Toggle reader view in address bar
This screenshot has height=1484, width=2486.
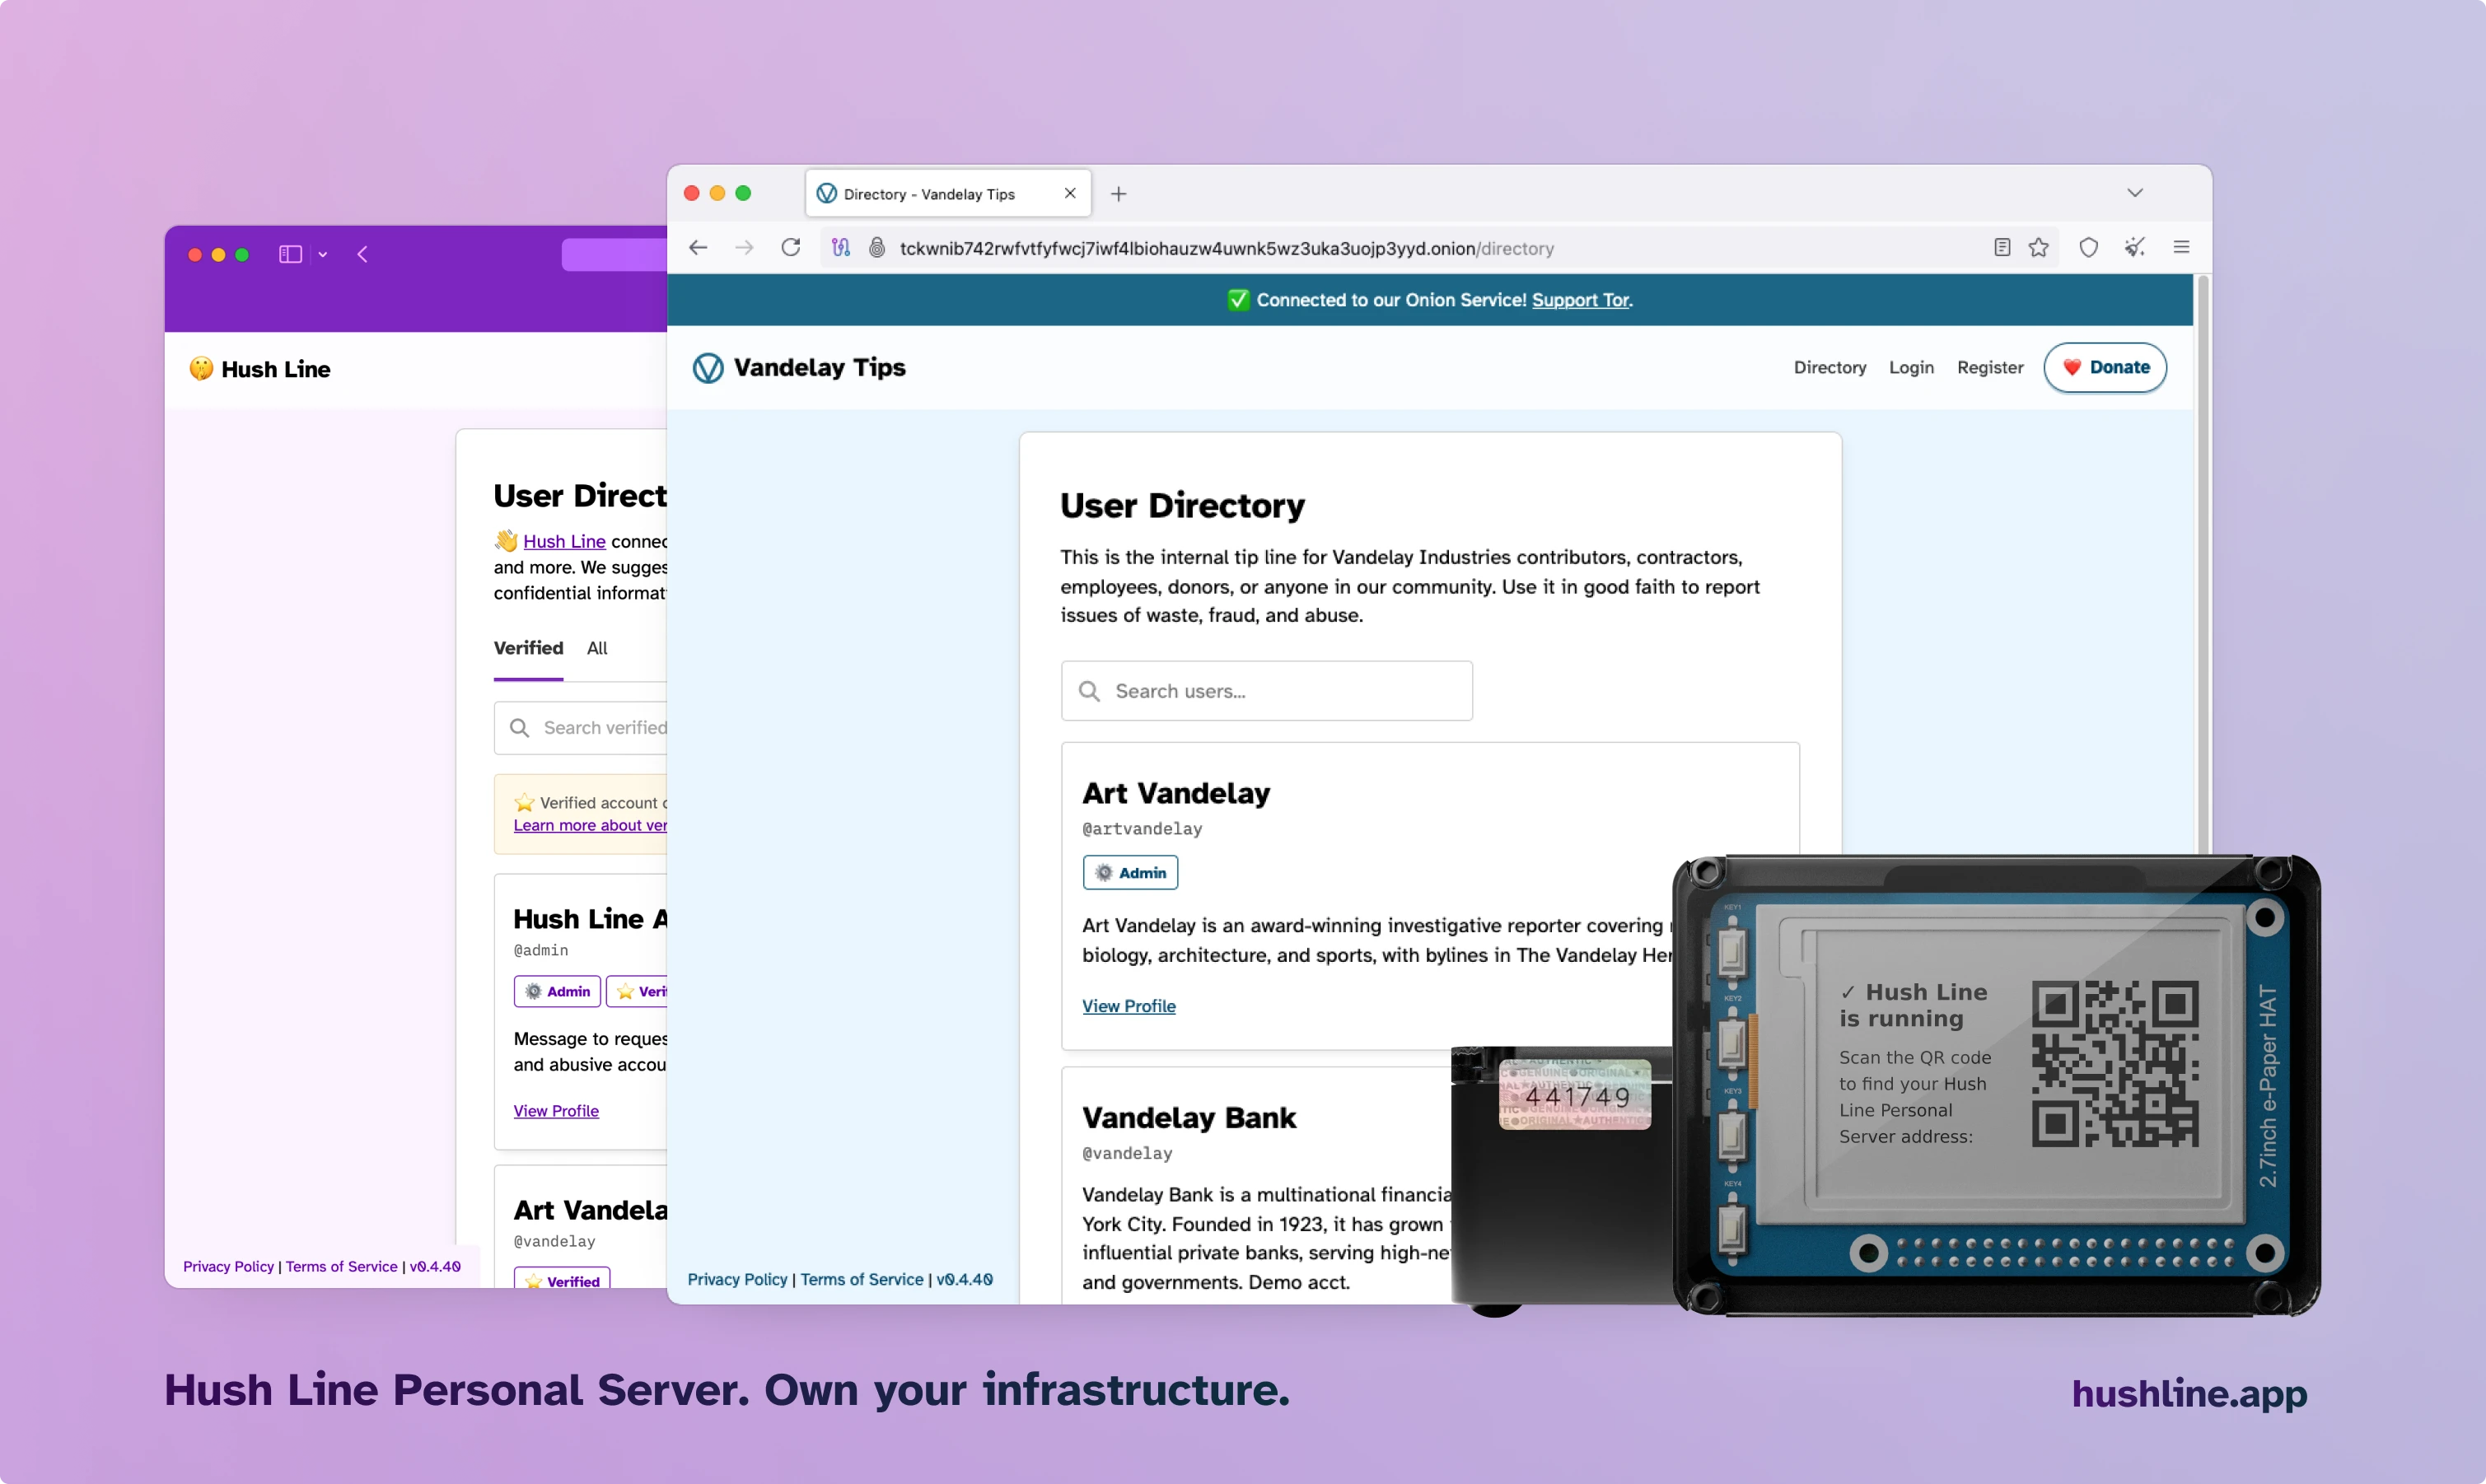[2002, 247]
